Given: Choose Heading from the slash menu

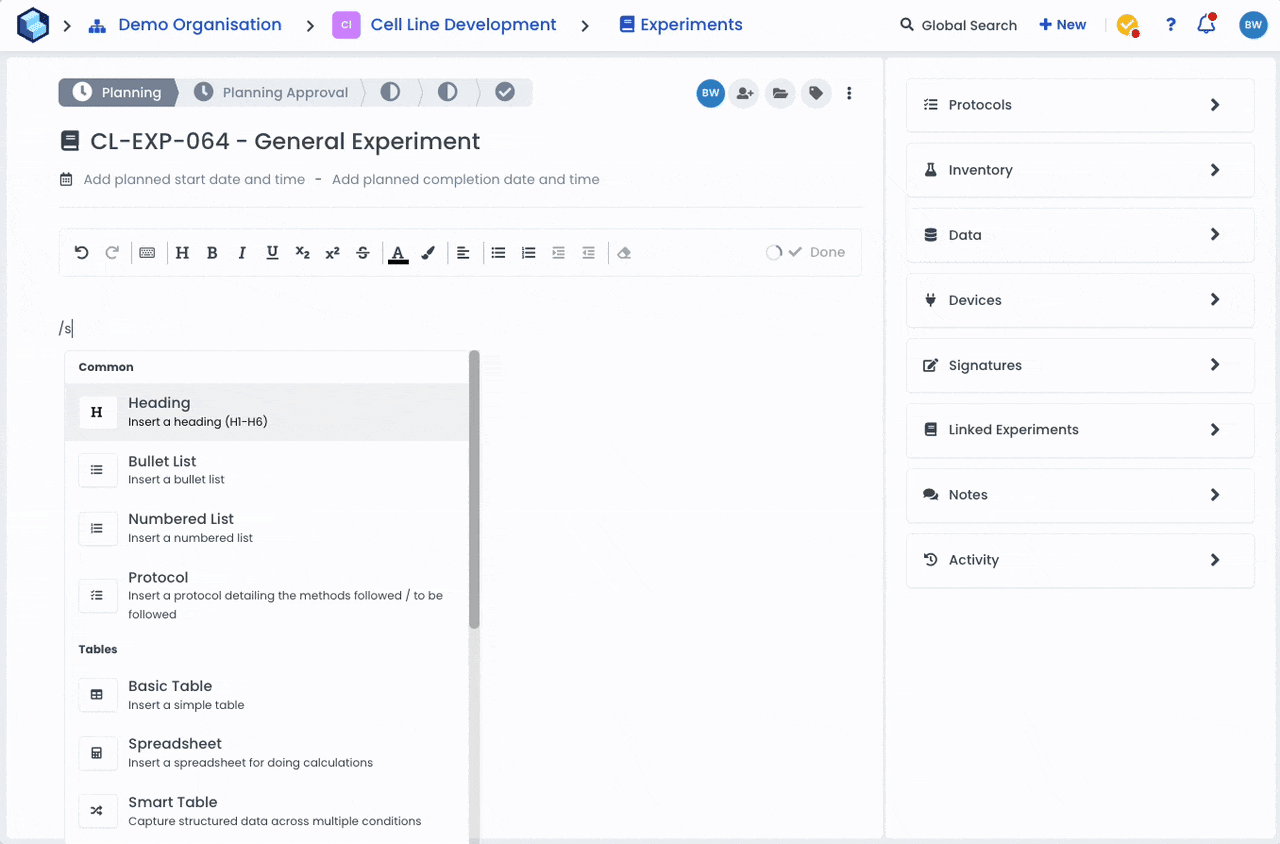Looking at the screenshot, I should [x=266, y=412].
